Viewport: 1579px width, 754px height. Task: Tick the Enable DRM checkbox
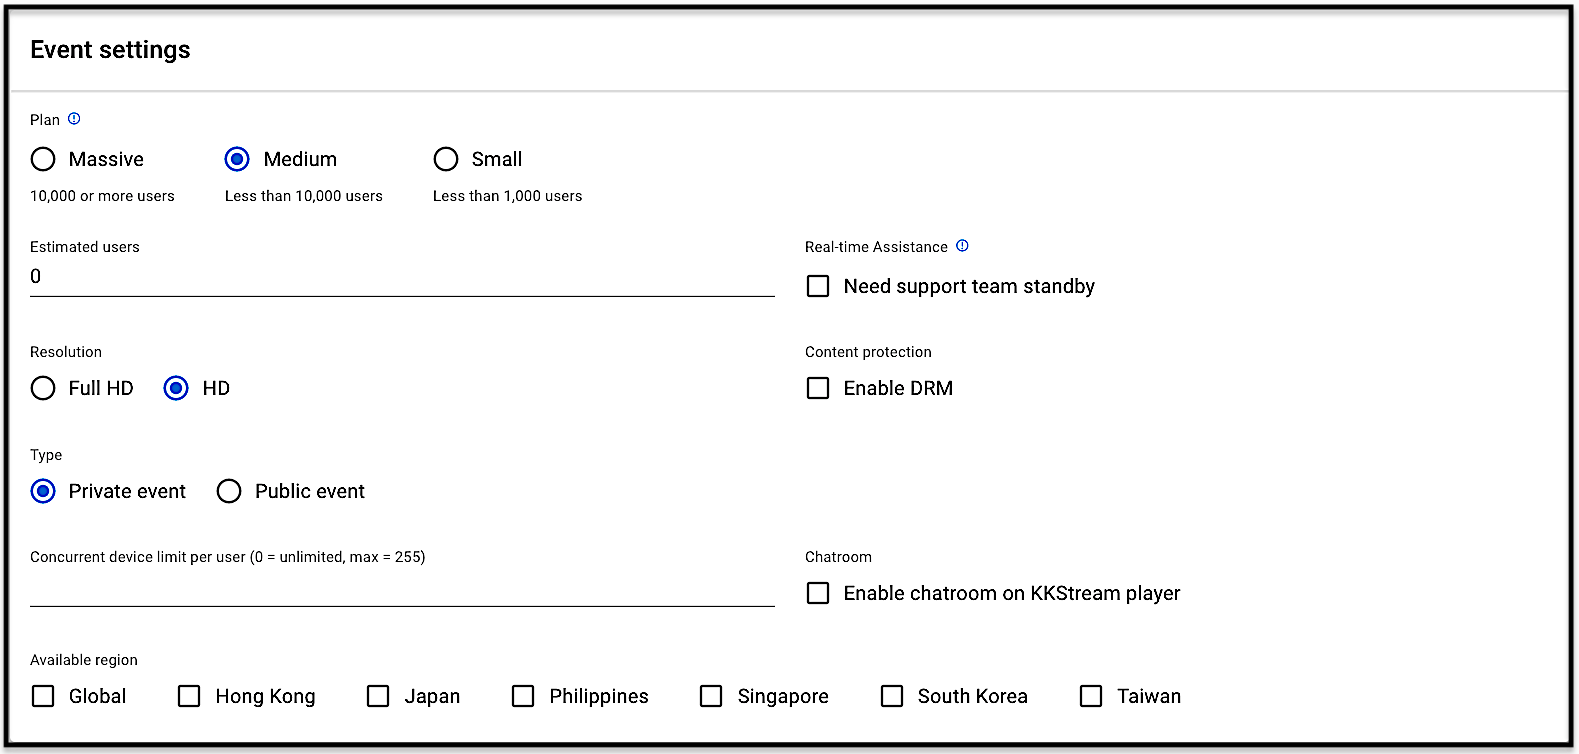818,388
